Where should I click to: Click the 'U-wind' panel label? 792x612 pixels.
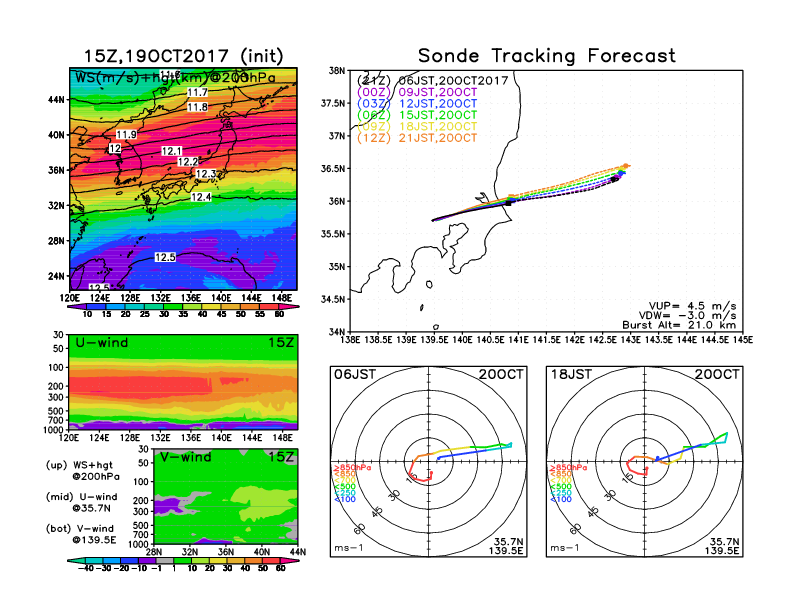click(102, 342)
